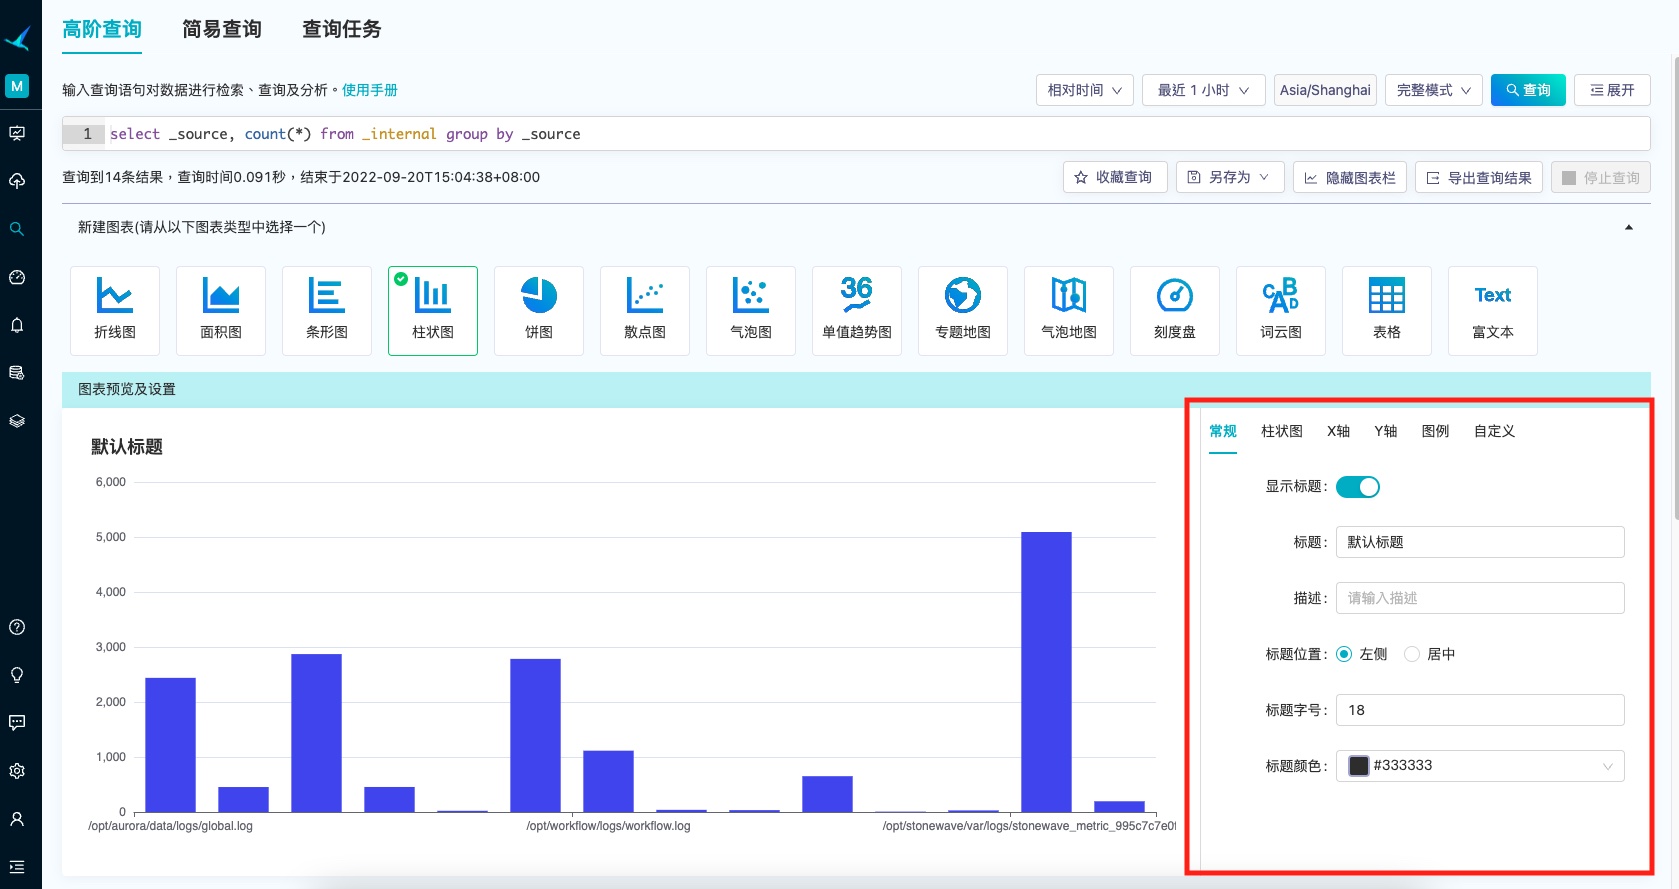
Task: Select the 折线图 line chart type
Action: pos(115,311)
